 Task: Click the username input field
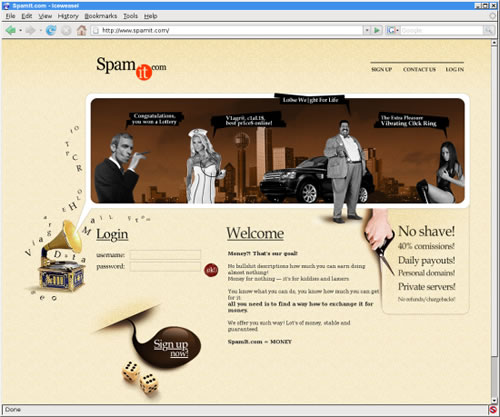coord(165,255)
